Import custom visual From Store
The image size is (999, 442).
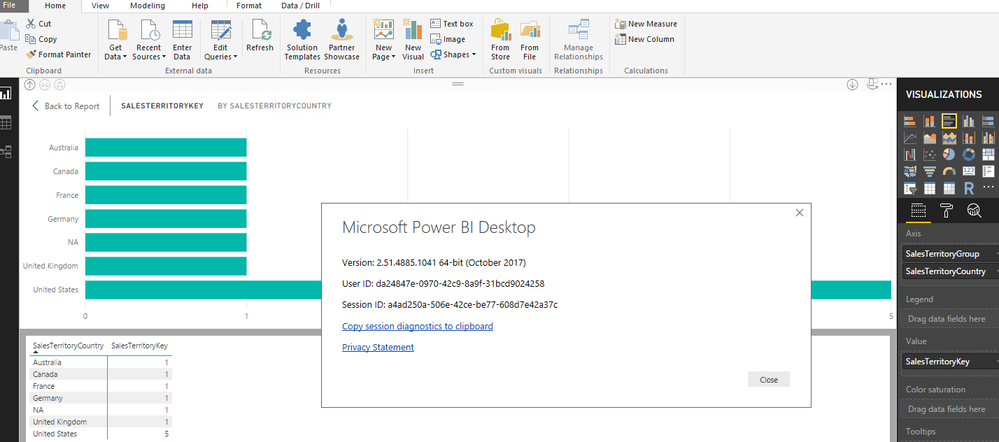click(x=500, y=40)
